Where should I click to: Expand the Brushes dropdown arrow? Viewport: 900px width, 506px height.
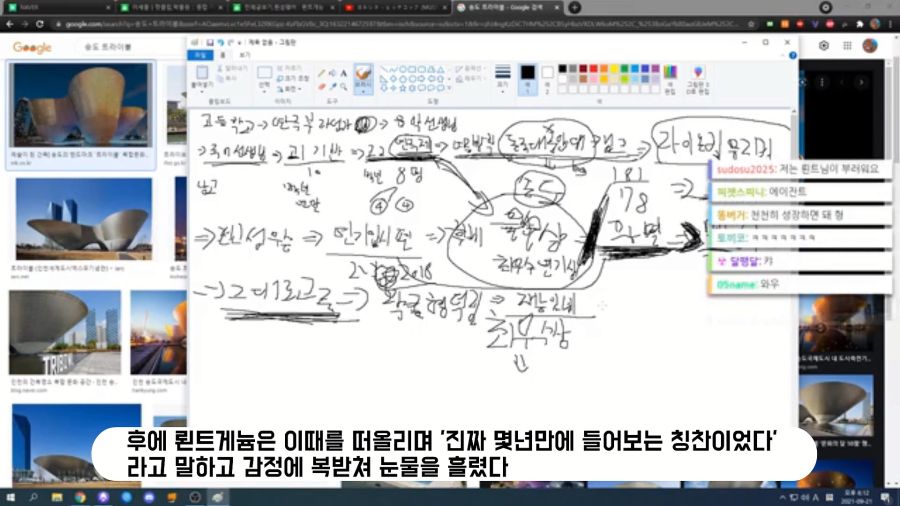pos(363,92)
